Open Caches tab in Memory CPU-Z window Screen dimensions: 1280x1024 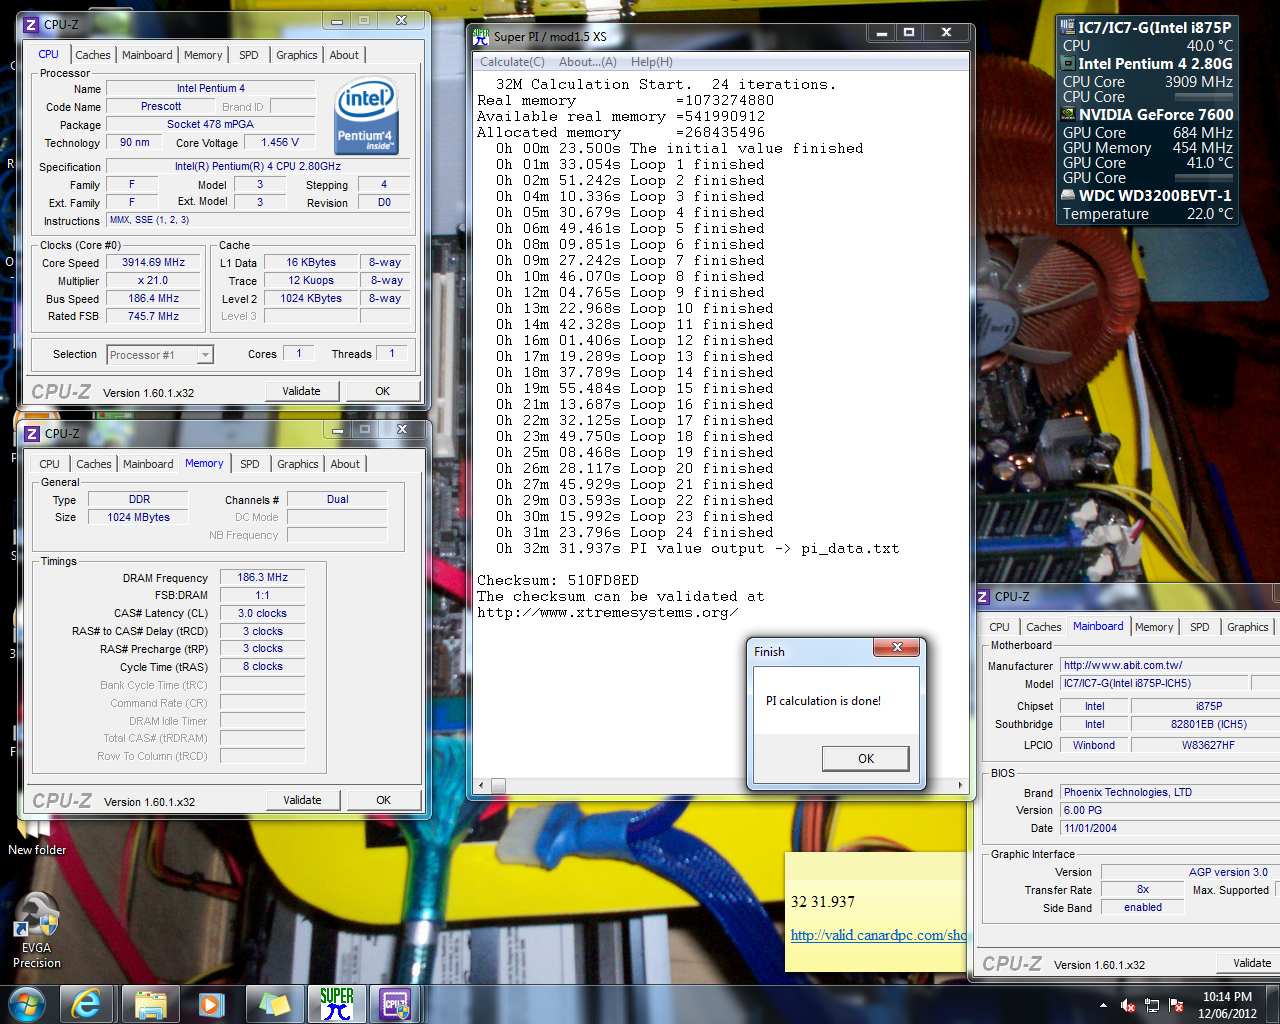[94, 464]
